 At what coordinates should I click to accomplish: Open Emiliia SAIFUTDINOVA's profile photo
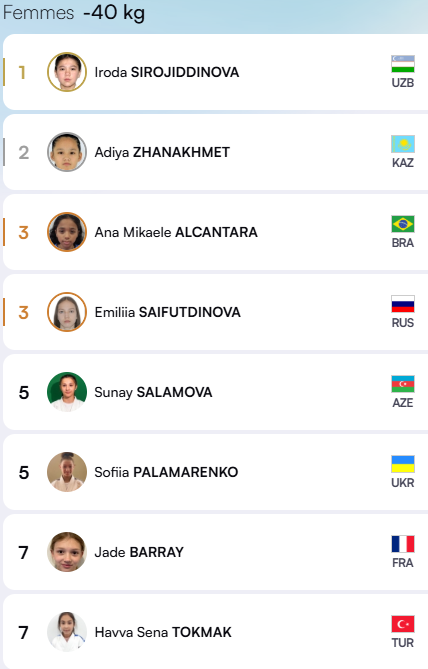[x=67, y=312]
